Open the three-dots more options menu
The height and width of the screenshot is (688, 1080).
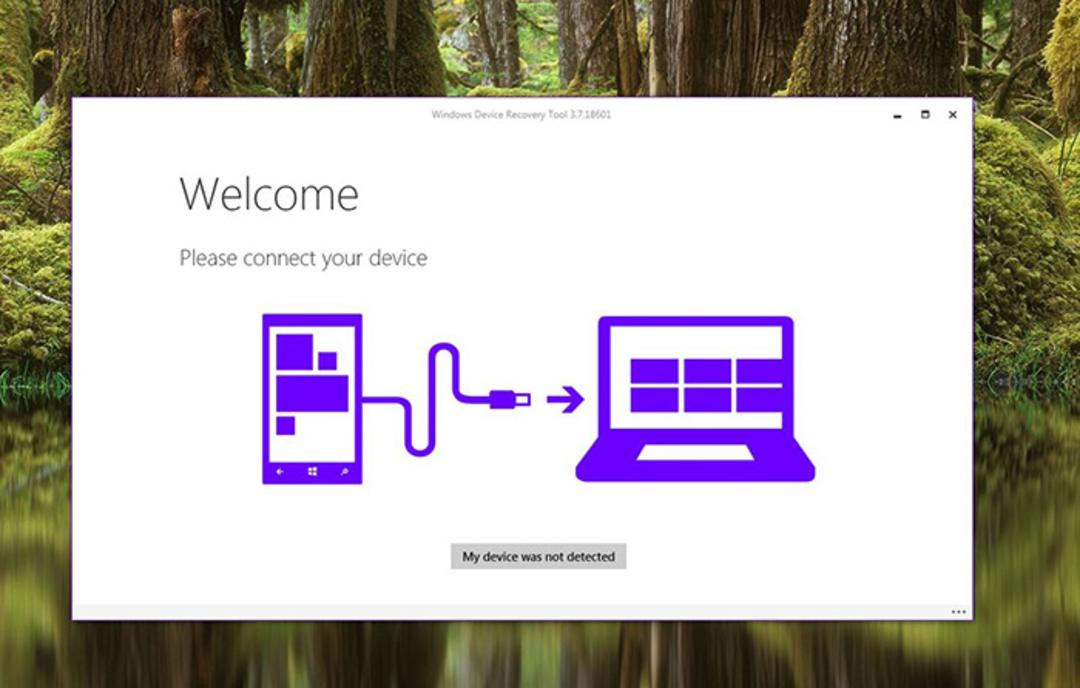[958, 612]
